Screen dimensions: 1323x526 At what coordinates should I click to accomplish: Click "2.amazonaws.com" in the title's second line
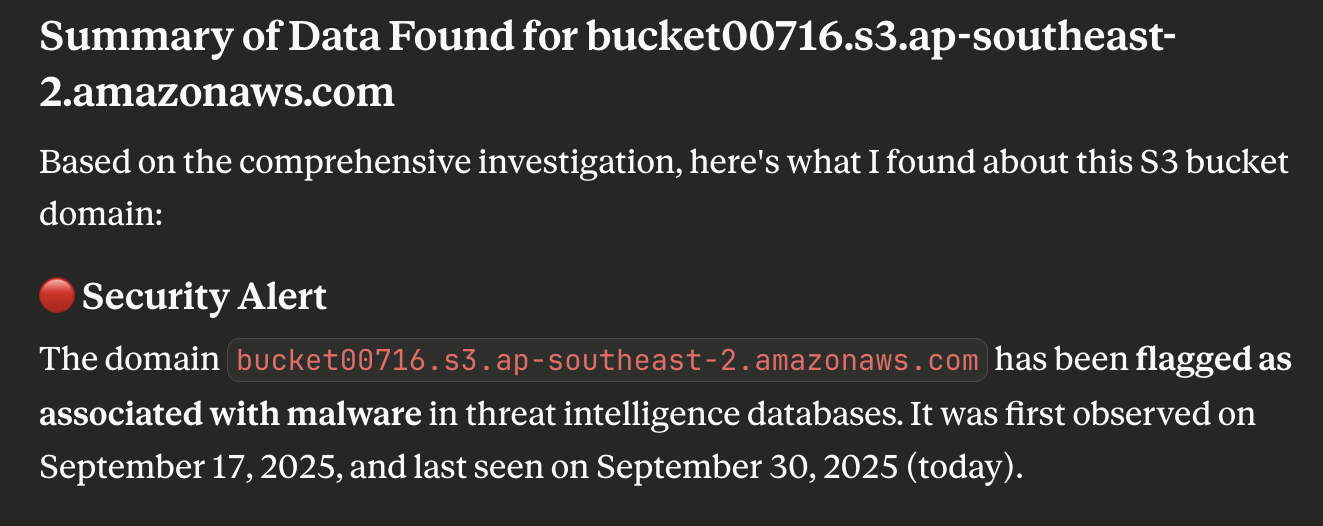(x=217, y=93)
